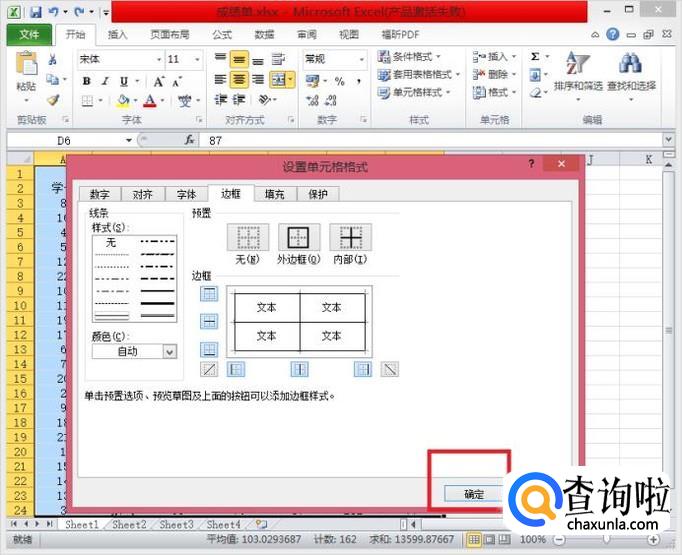Toggle Bold formatting

[87, 81]
